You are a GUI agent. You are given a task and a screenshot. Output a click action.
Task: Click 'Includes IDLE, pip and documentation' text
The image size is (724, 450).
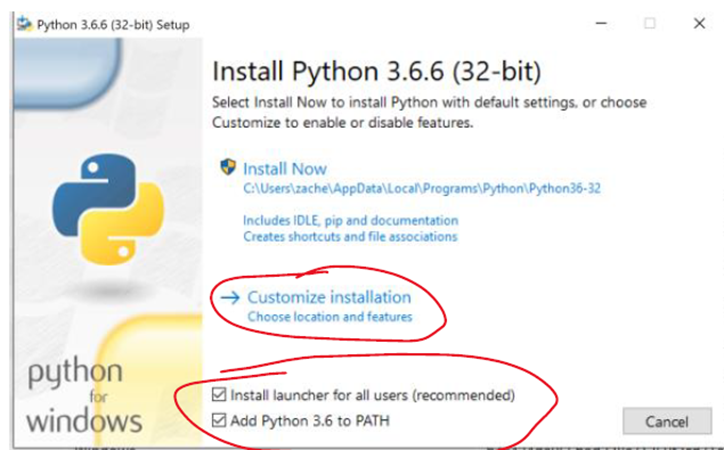[350, 220]
